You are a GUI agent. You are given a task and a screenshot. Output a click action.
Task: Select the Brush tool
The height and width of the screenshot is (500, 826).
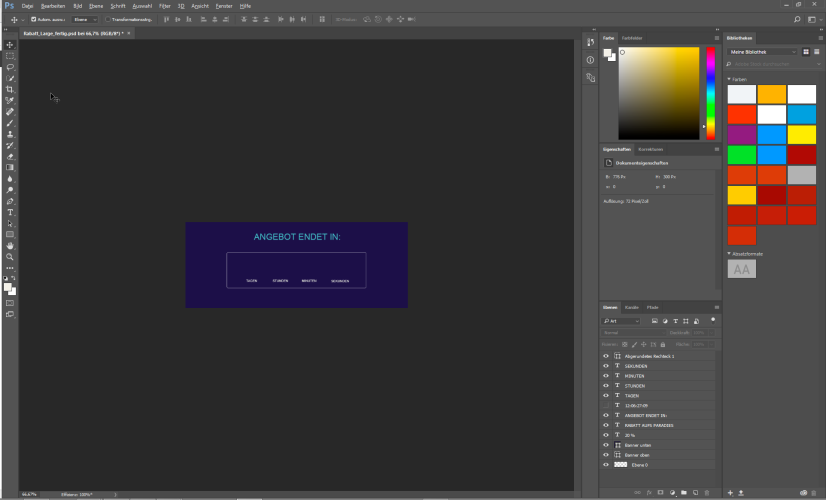click(x=10, y=123)
